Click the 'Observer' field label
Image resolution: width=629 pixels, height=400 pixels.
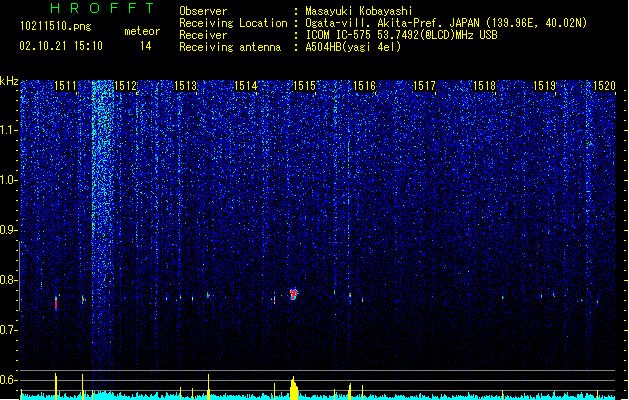click(x=203, y=11)
